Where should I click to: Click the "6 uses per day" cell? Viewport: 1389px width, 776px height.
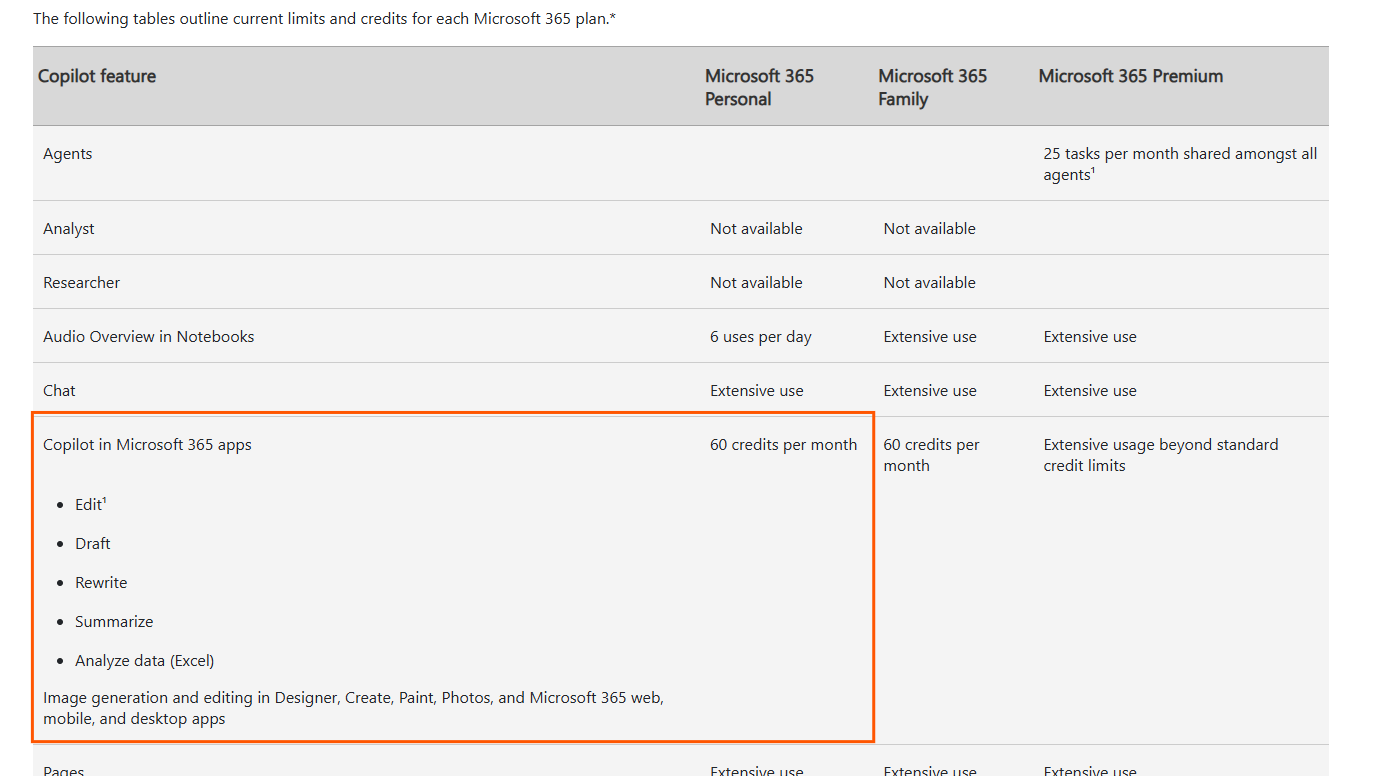761,337
